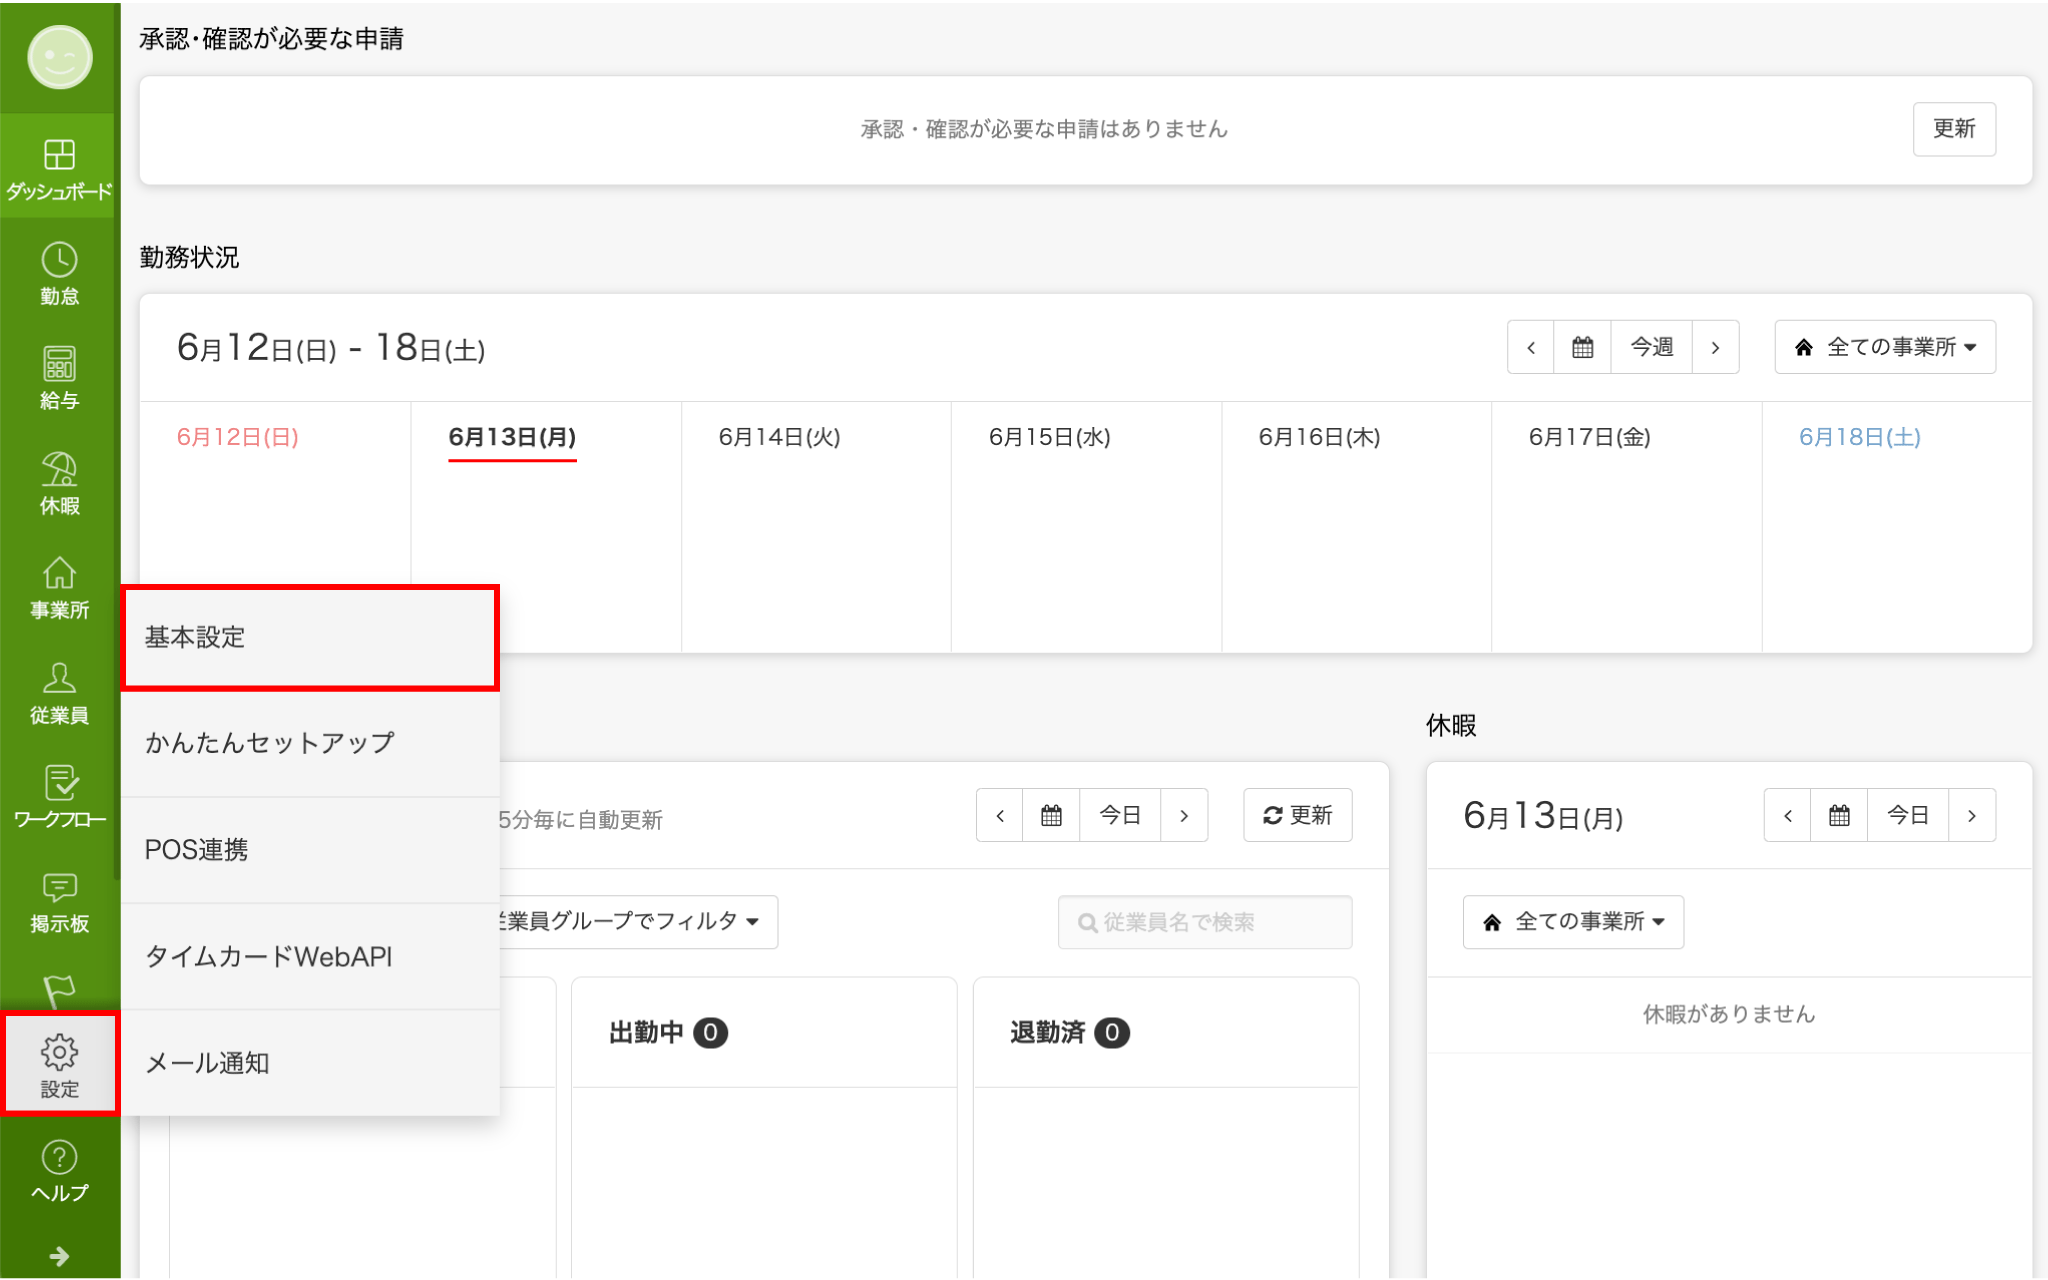Expand 従業員グループでフィルタ dropdown
This screenshot has width=2048, height=1280.
630,921
